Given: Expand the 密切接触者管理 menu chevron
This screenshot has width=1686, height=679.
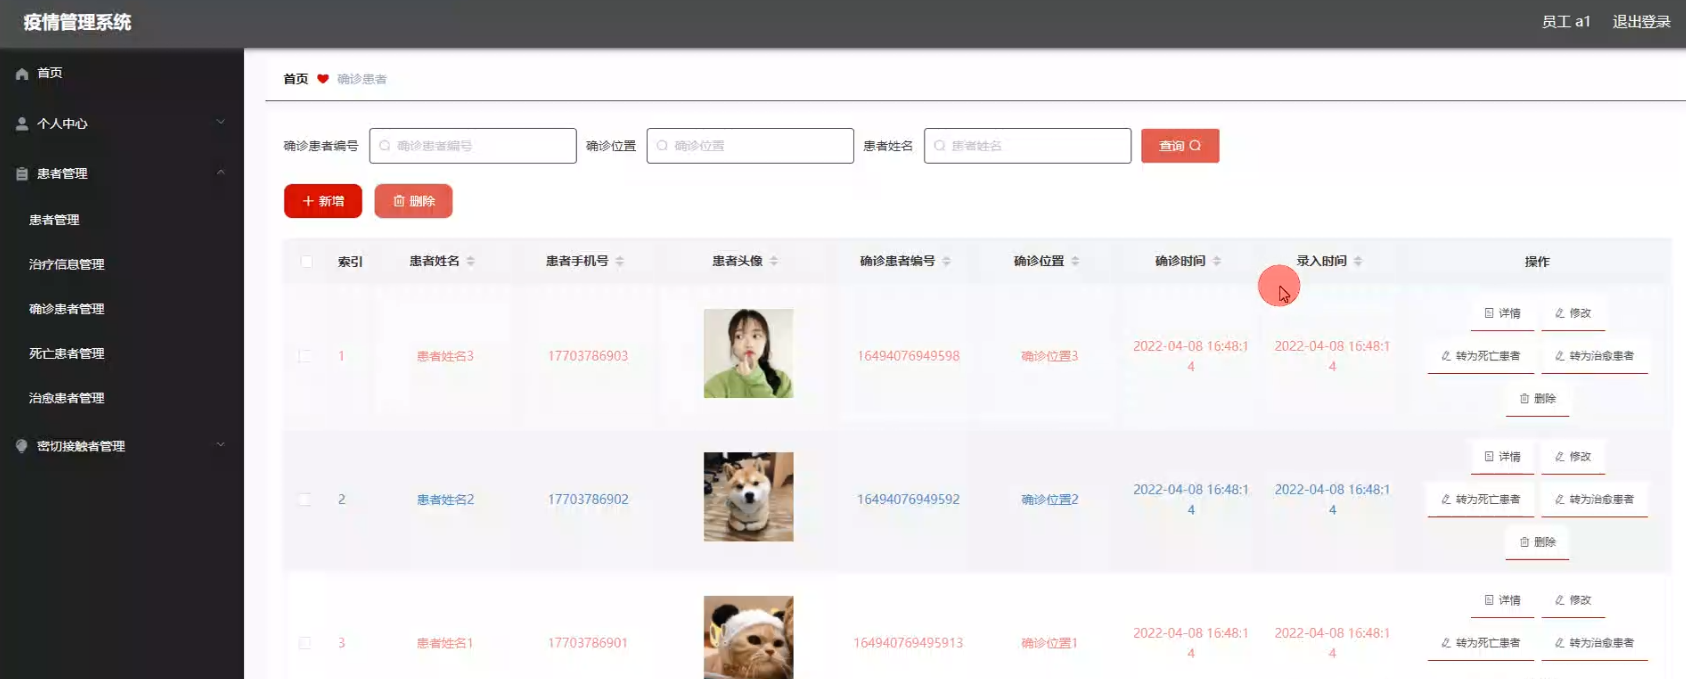Looking at the screenshot, I should [x=221, y=445].
